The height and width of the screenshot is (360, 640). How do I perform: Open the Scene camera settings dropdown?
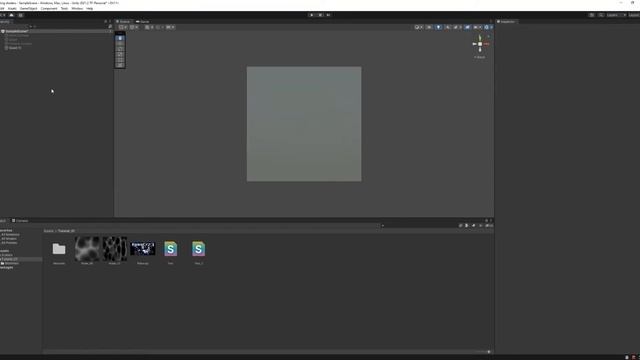pos(477,27)
